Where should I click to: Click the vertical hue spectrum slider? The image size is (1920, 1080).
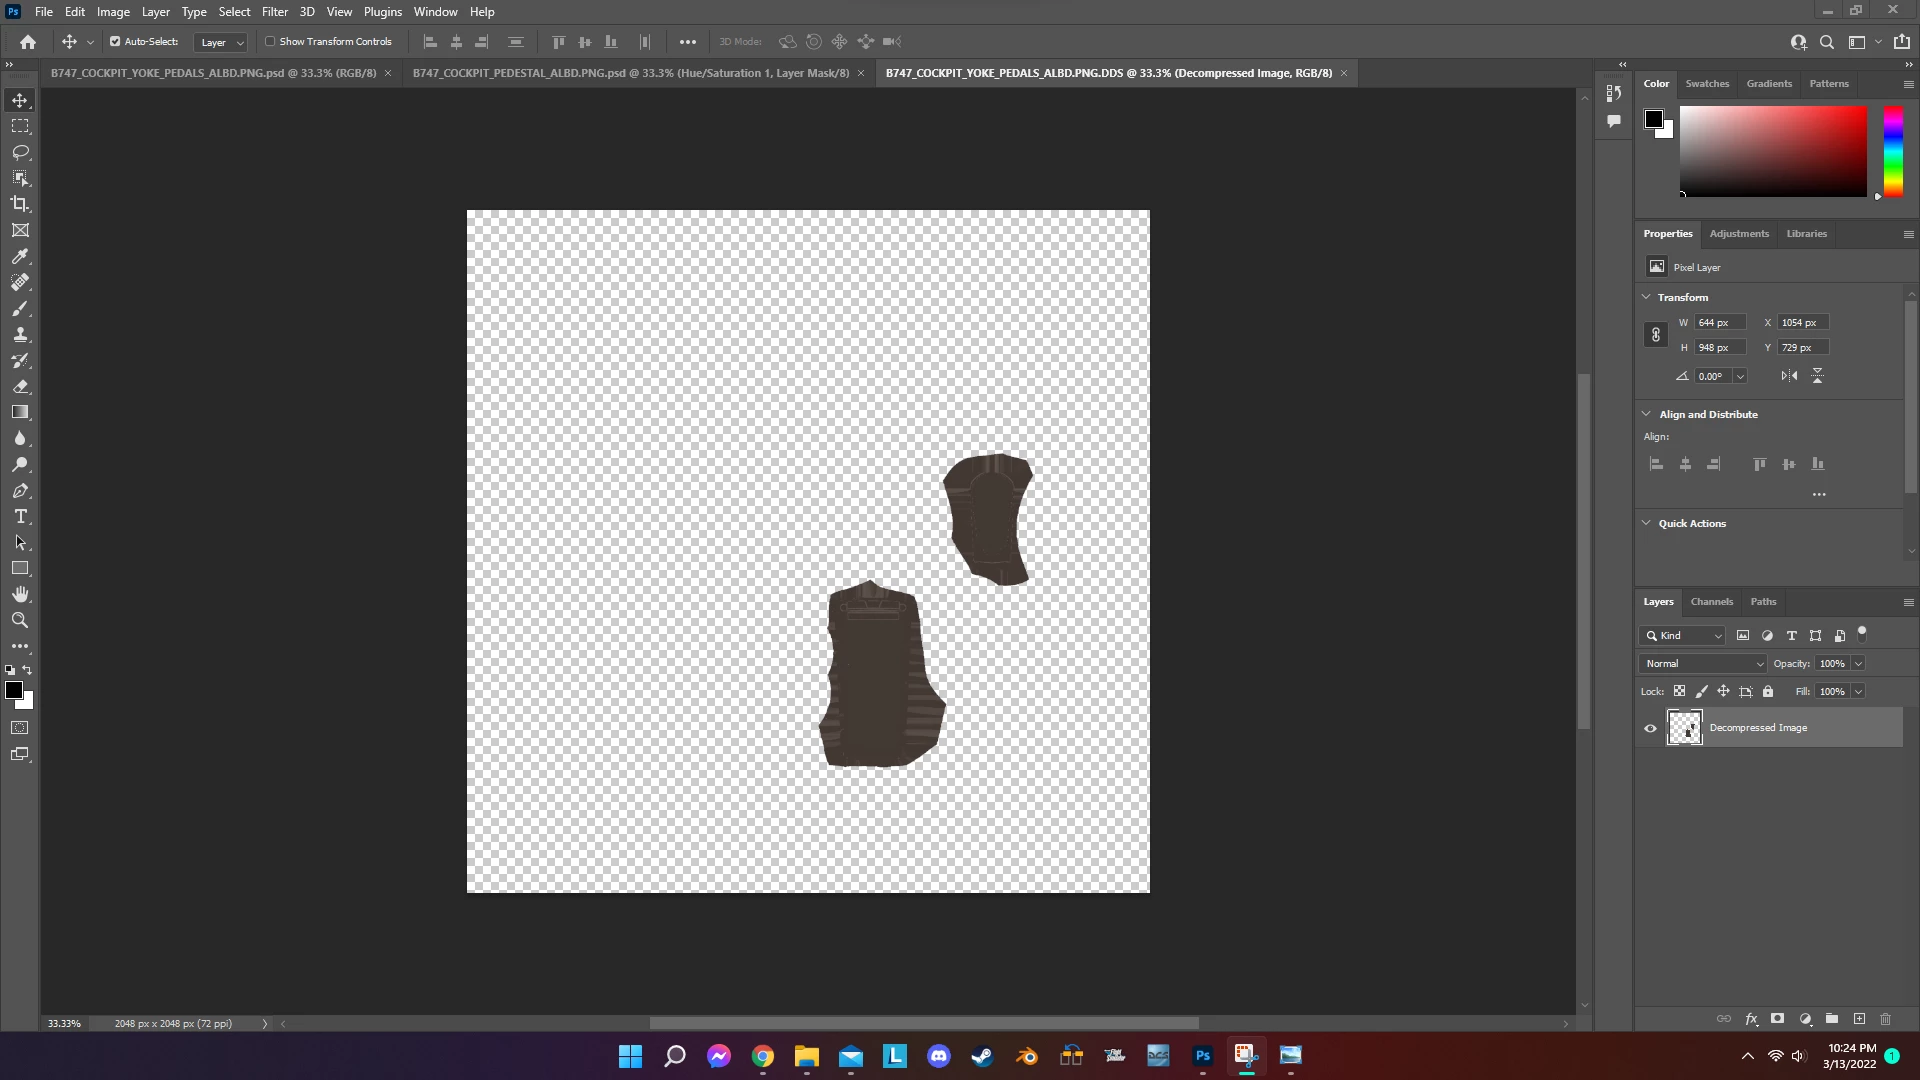(x=1893, y=150)
